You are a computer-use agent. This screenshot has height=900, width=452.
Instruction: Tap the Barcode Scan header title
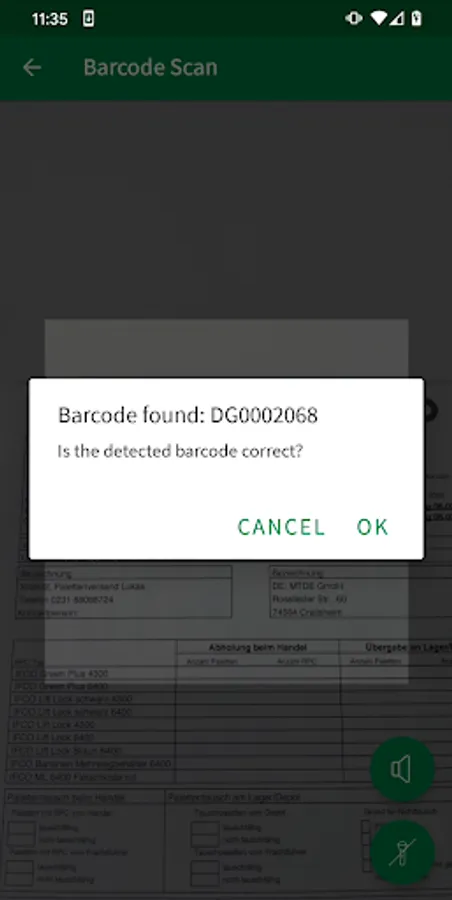pos(150,68)
